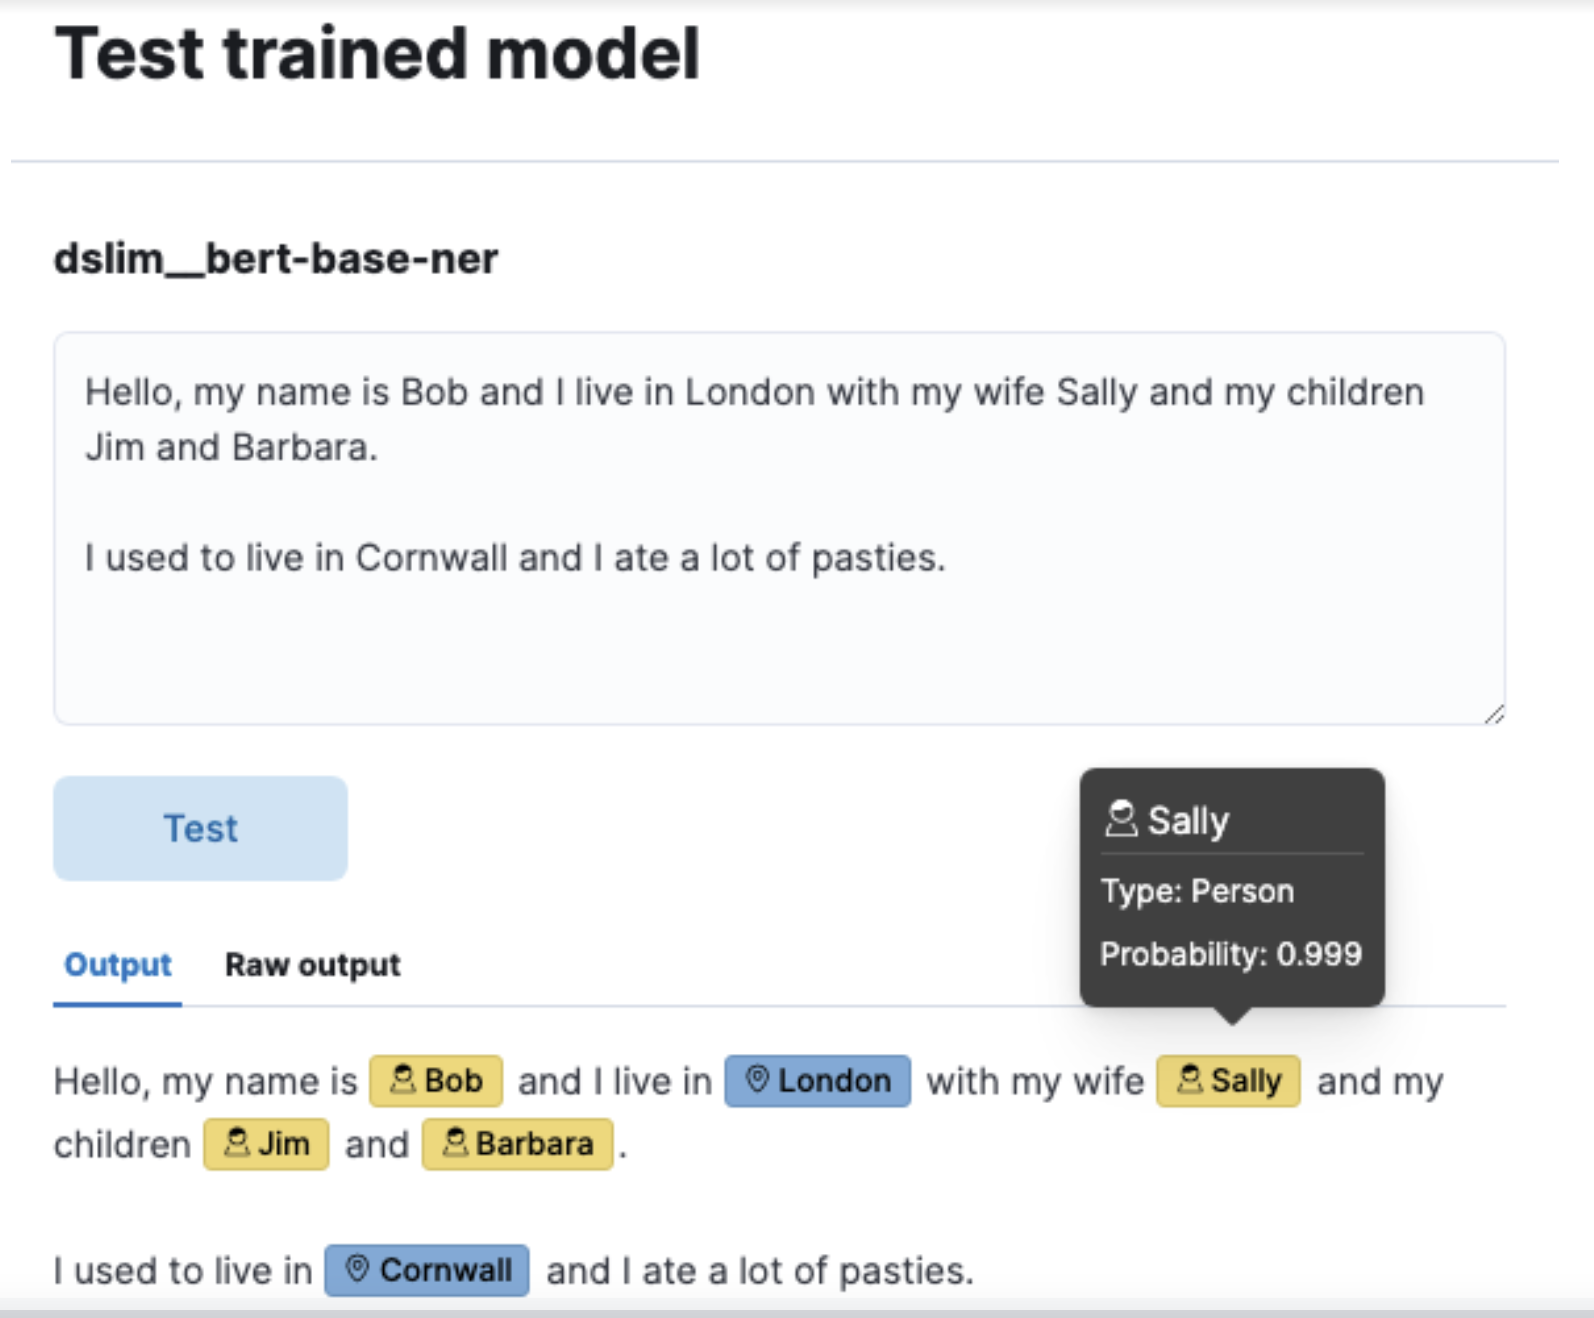1594x1318 pixels.
Task: Select the Barbara entity highlight
Action: coord(517,1144)
